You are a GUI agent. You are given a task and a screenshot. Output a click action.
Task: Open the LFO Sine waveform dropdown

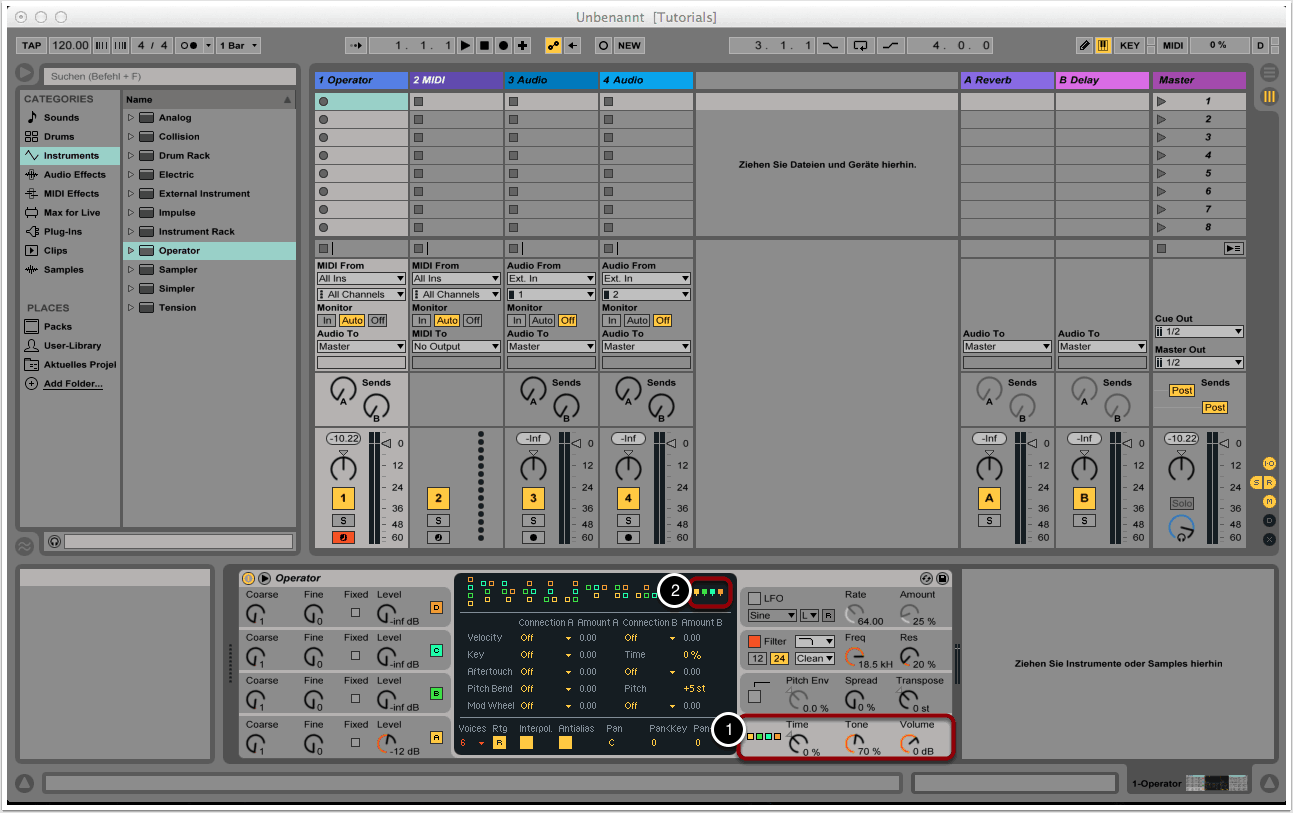tap(772, 615)
